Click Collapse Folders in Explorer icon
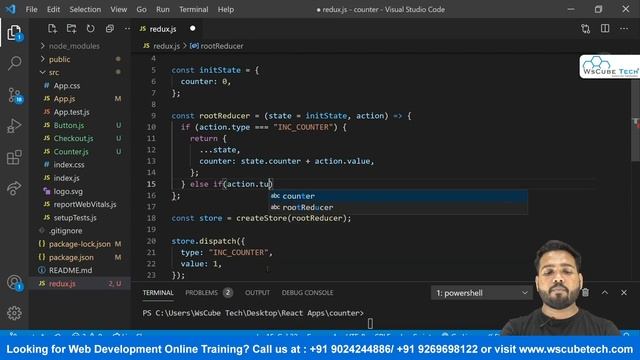This screenshot has width=640, height=360. (x=109, y=29)
